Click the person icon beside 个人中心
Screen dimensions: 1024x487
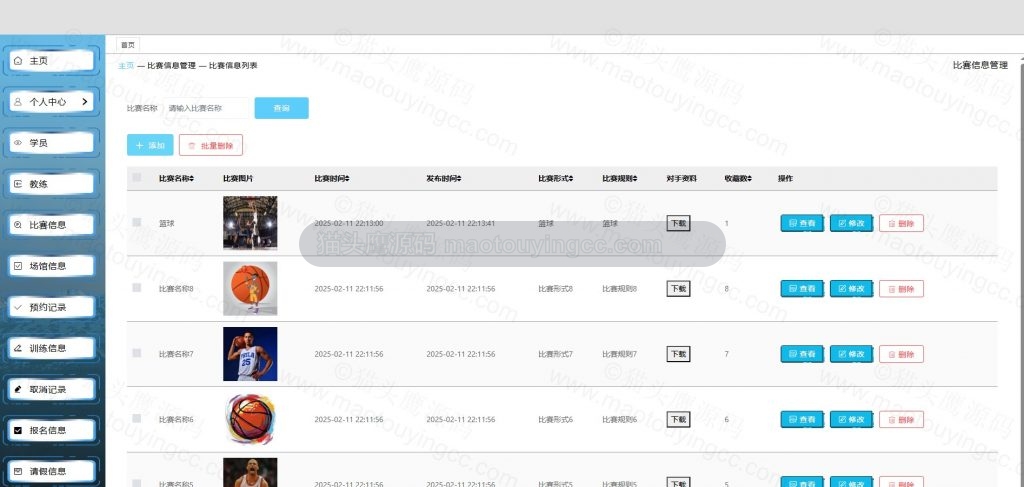click(x=18, y=102)
